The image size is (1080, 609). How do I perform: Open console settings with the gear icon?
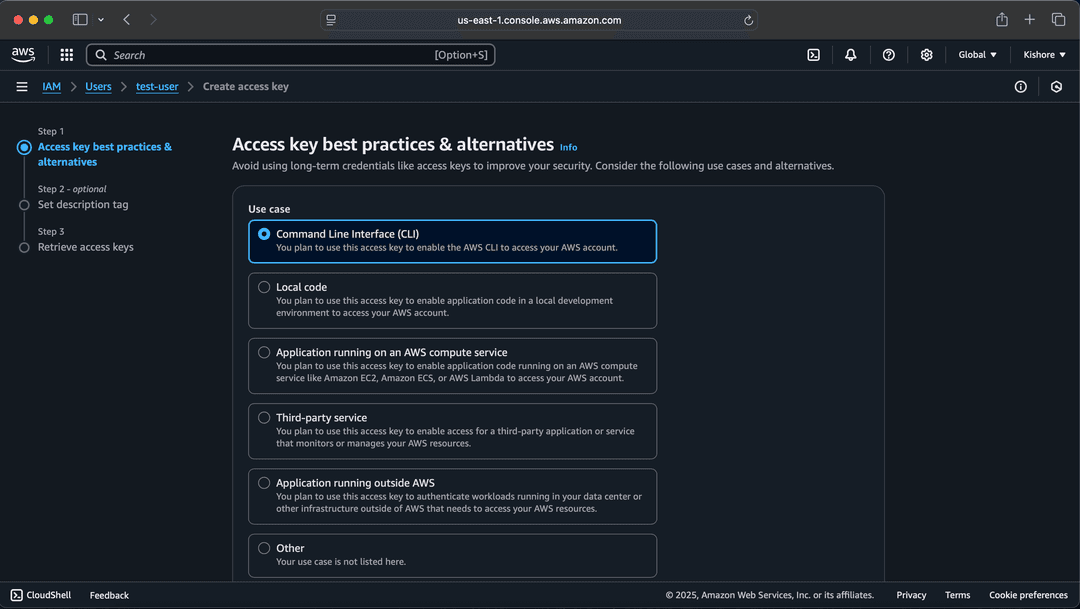coord(926,55)
